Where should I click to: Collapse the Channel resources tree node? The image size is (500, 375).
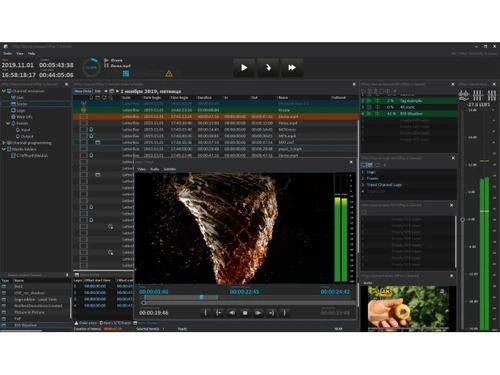click(4, 91)
